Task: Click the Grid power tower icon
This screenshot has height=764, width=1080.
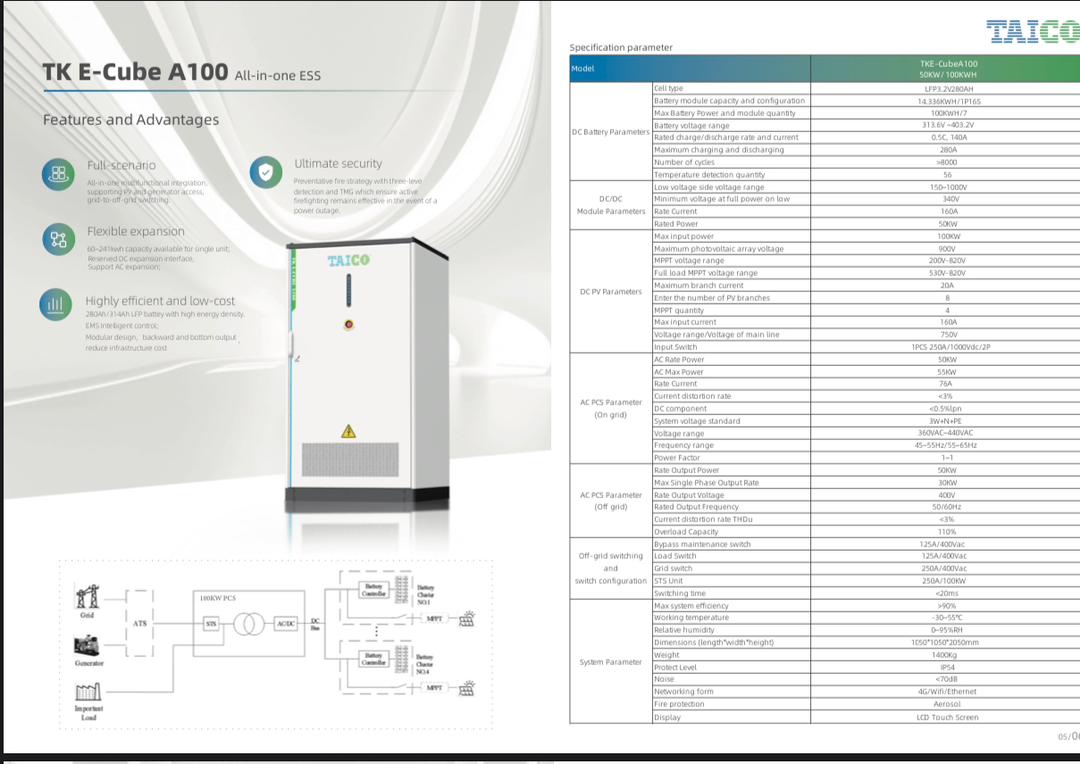Action: coord(87,597)
